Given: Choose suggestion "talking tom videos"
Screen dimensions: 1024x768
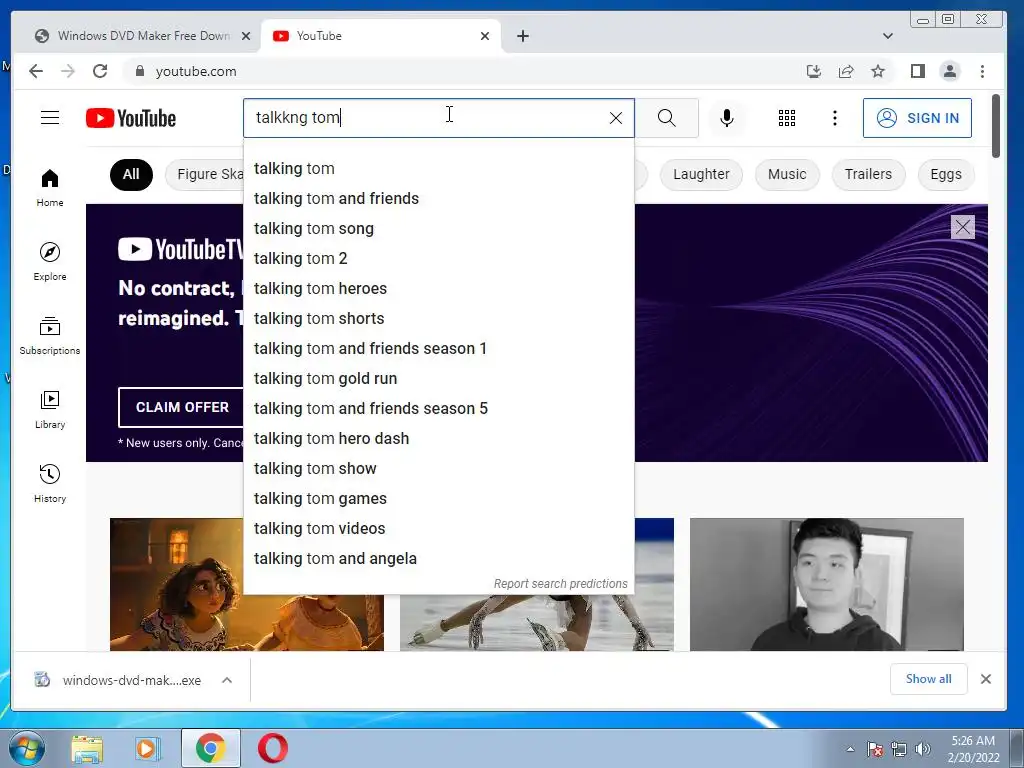Looking at the screenshot, I should point(438,529).
